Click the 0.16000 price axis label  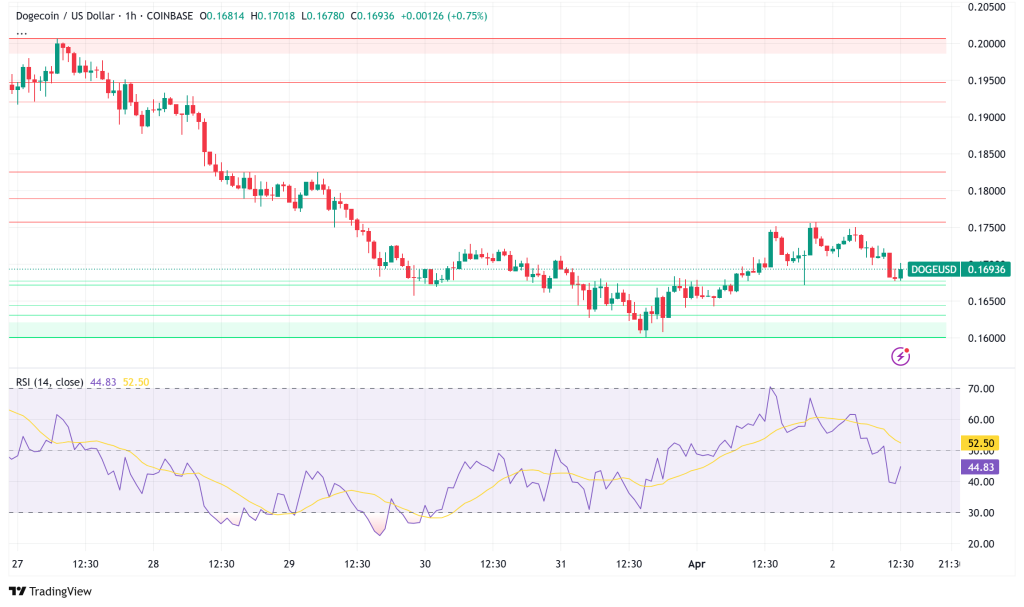(x=986, y=338)
